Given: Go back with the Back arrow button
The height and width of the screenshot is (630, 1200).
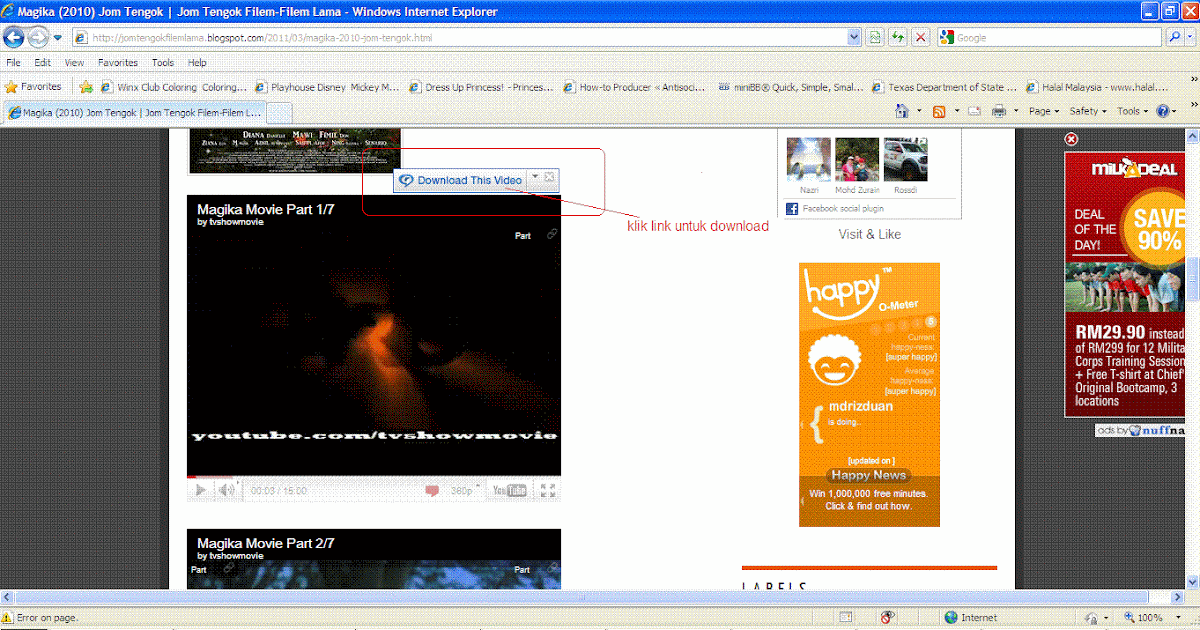Looking at the screenshot, I should [x=14, y=37].
